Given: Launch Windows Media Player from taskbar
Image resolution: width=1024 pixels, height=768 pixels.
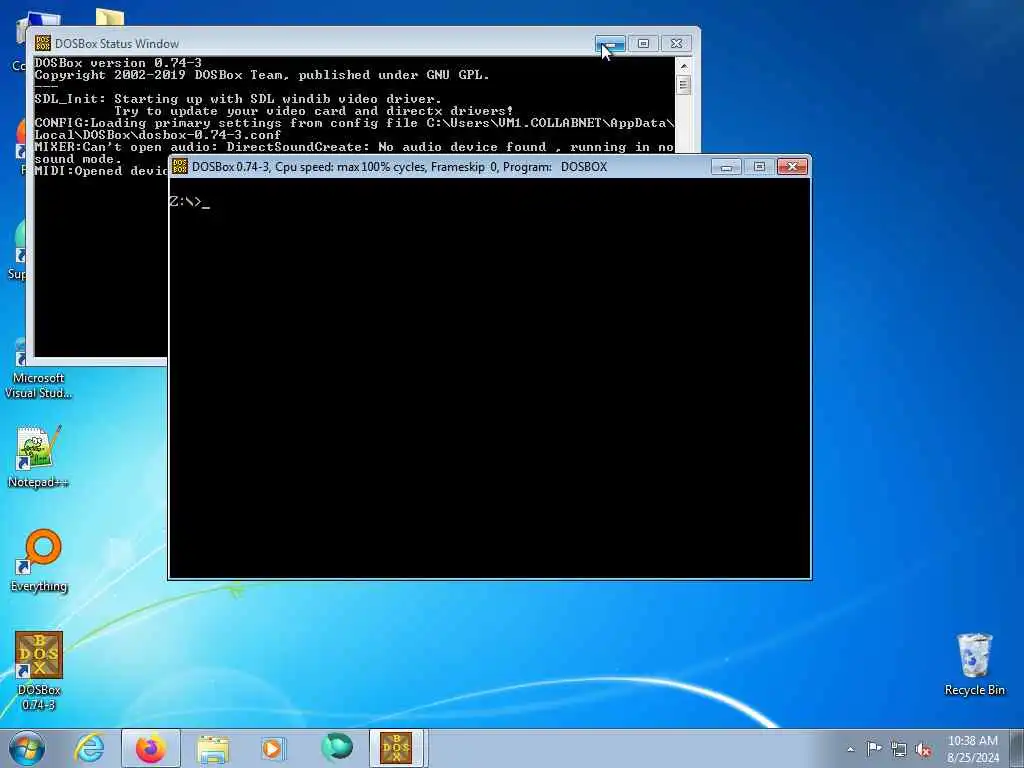Looking at the screenshot, I should 273,748.
